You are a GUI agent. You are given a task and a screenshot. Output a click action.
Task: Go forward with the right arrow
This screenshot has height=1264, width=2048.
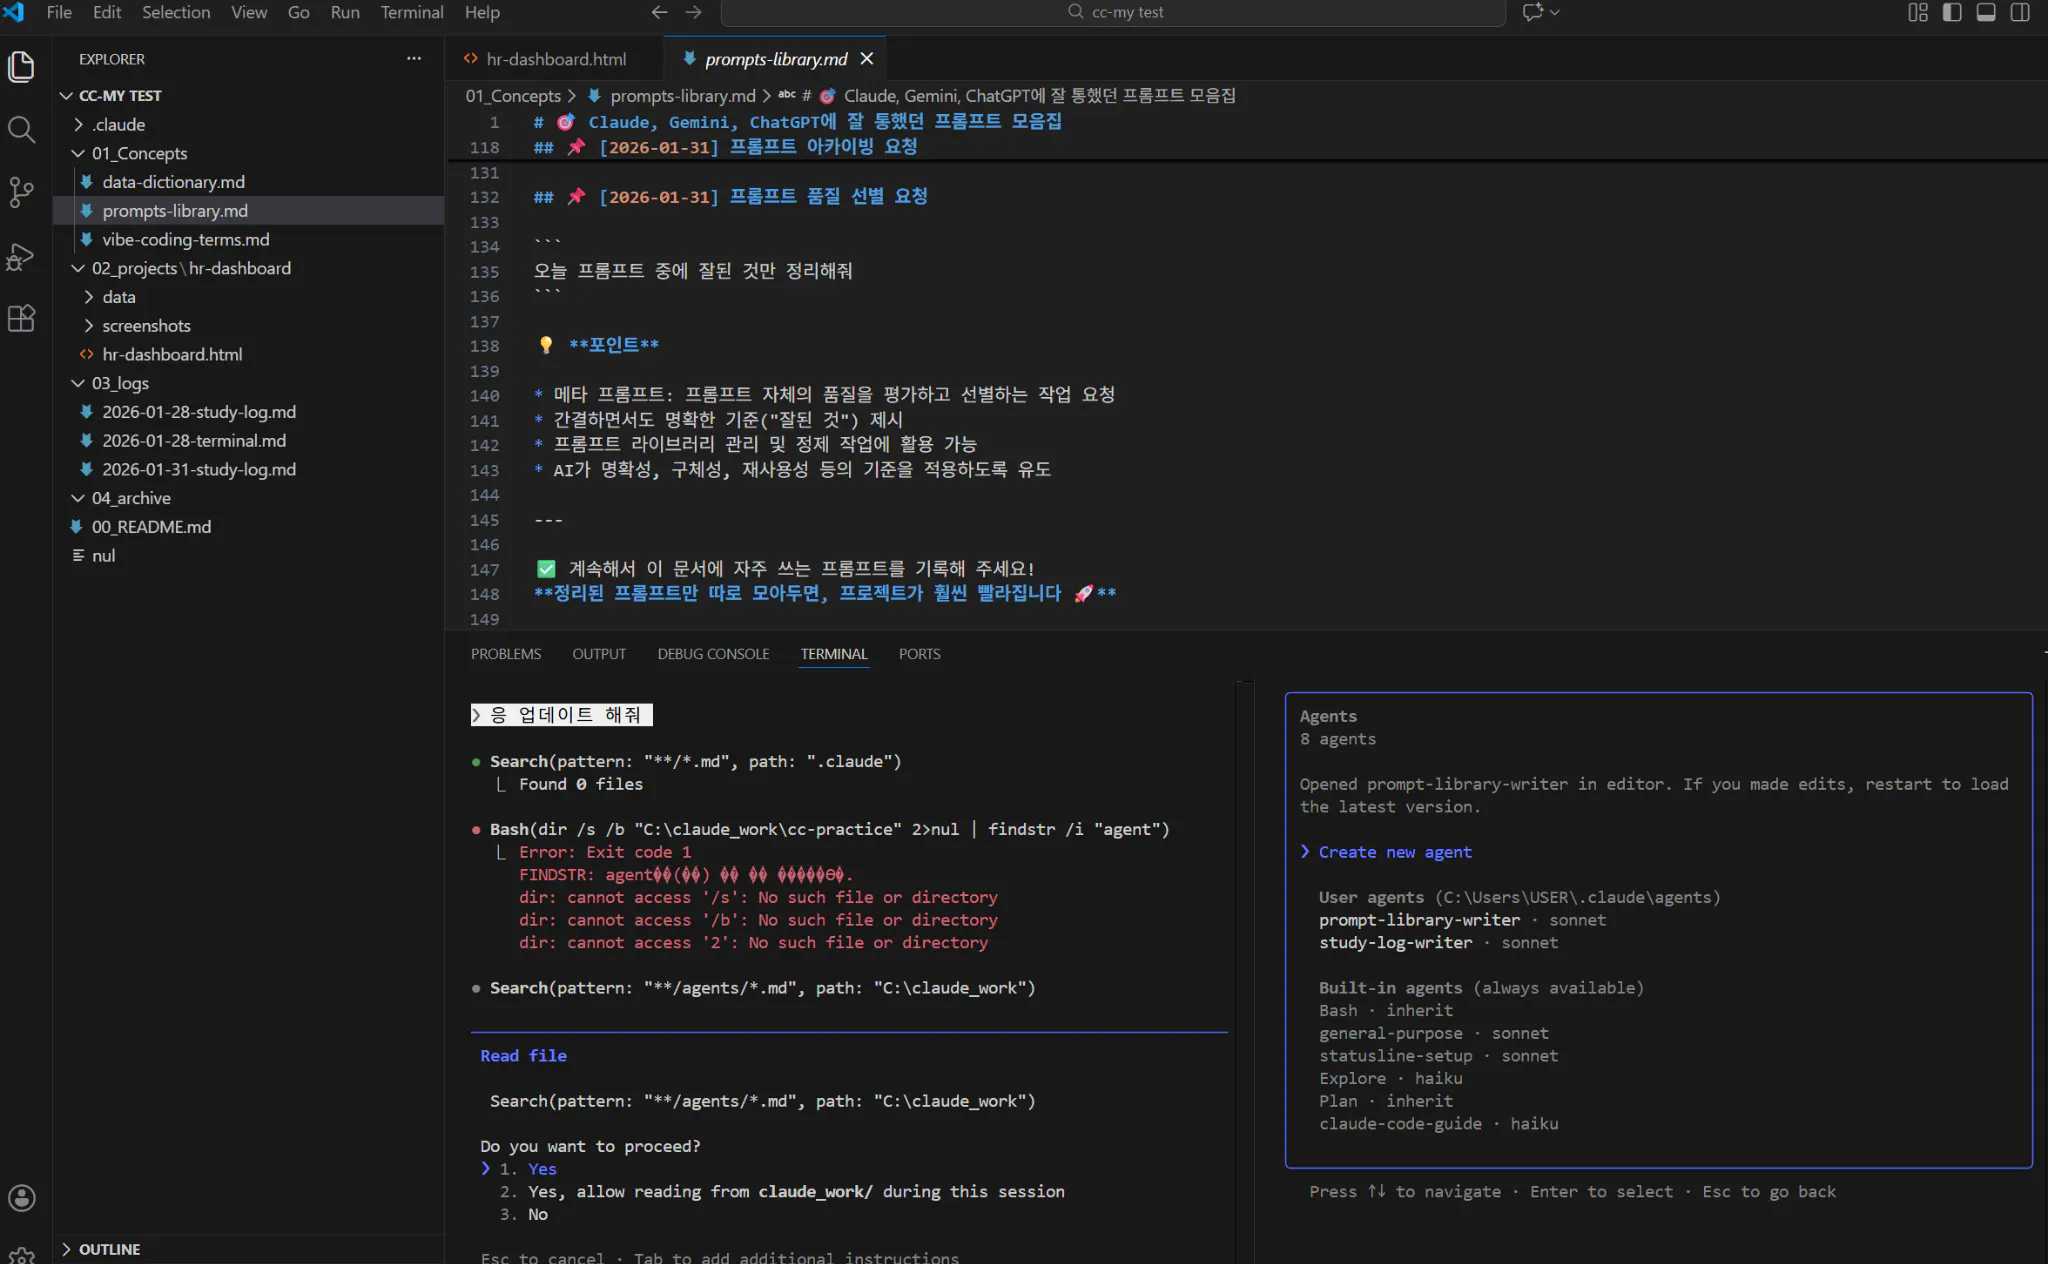coord(694,12)
